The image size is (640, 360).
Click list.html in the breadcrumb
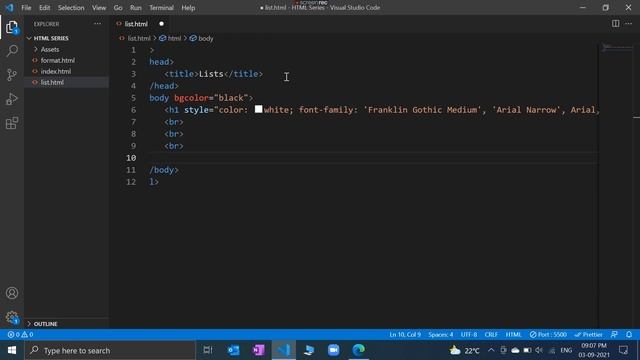coord(139,38)
